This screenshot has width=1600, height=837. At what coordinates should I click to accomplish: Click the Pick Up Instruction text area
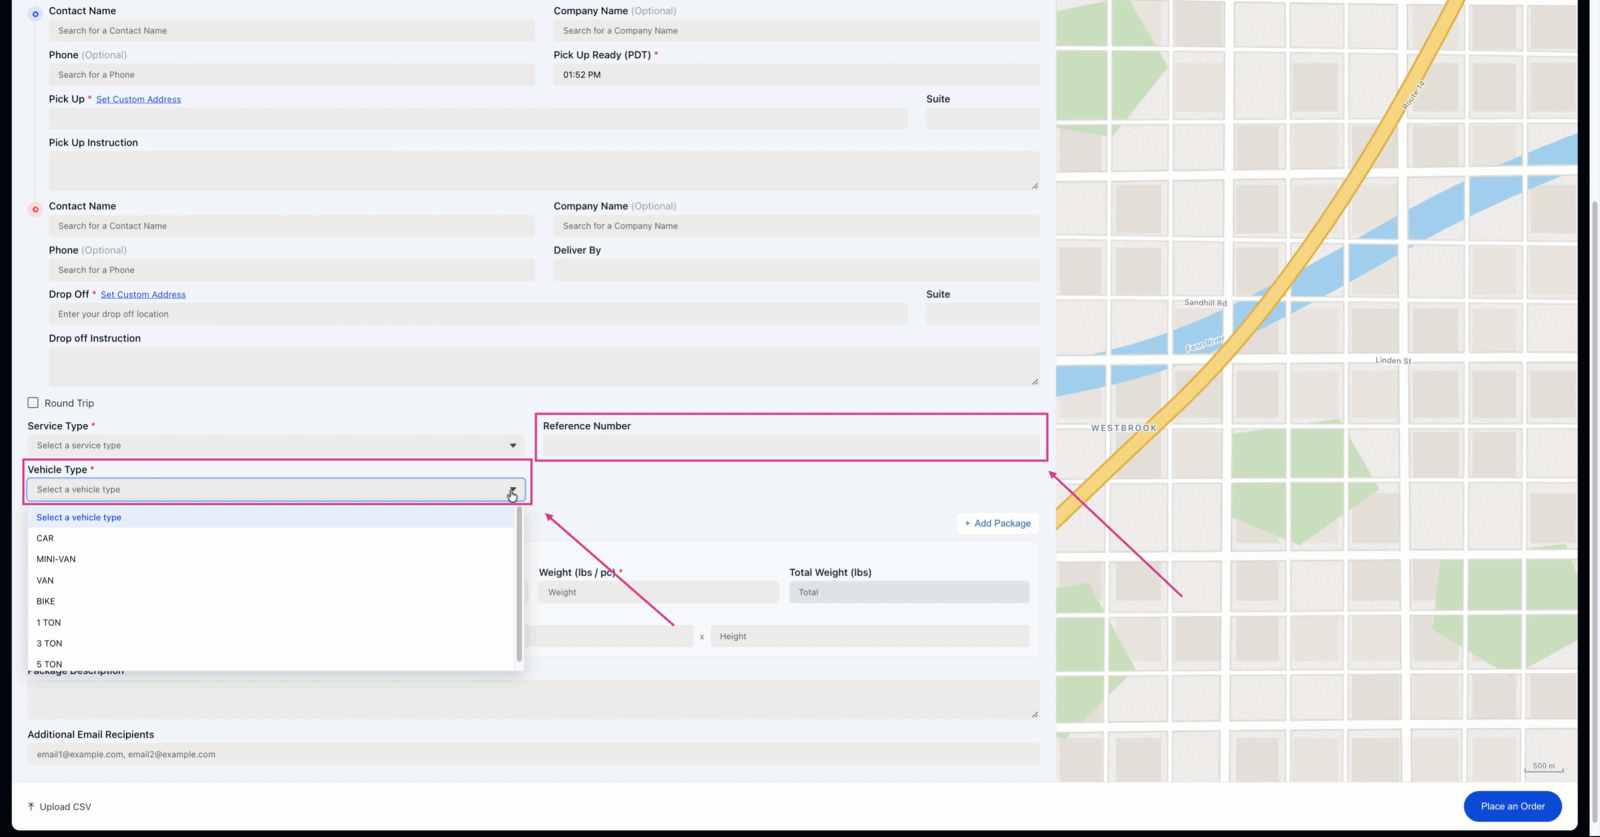tap(544, 171)
